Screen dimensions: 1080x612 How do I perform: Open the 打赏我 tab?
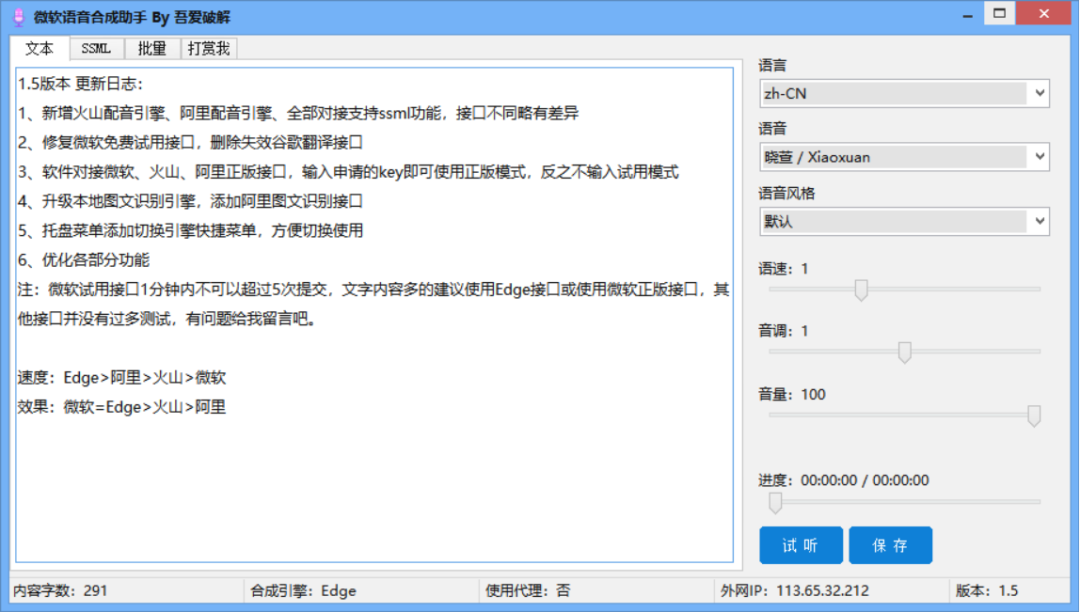[x=209, y=49]
